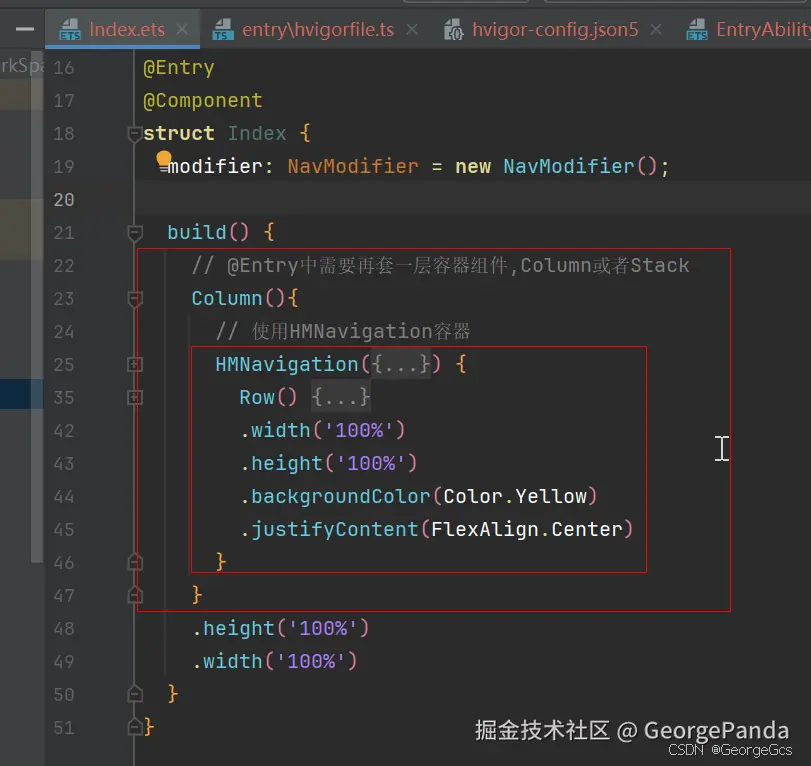Click the TS file icon on hvigorfile.ts tab
811x766 pixels.
[222, 29]
